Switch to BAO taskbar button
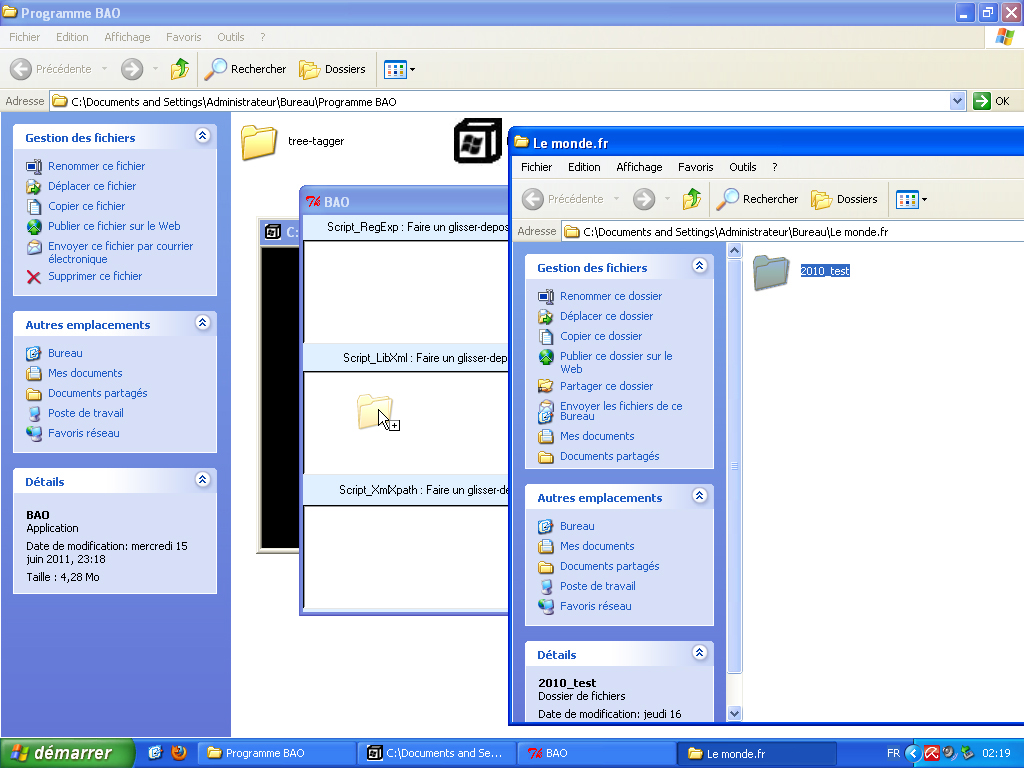The image size is (1024, 768). [x=596, y=754]
